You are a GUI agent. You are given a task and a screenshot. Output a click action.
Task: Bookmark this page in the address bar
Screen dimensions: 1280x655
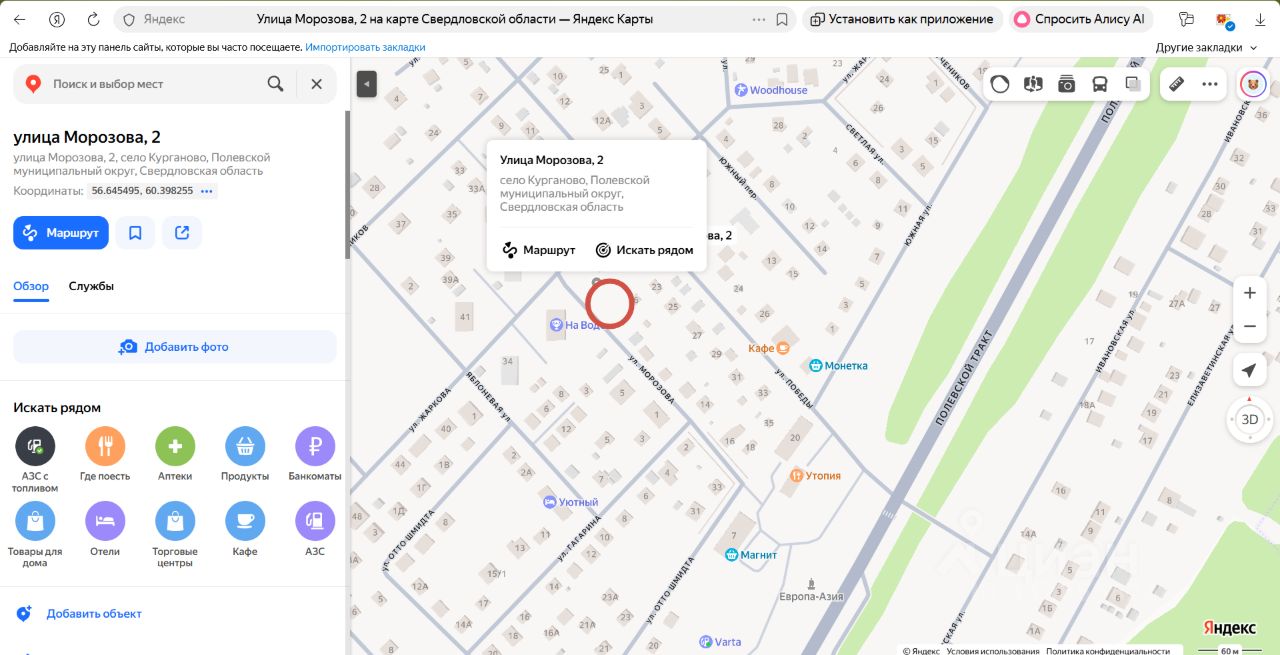click(782, 19)
